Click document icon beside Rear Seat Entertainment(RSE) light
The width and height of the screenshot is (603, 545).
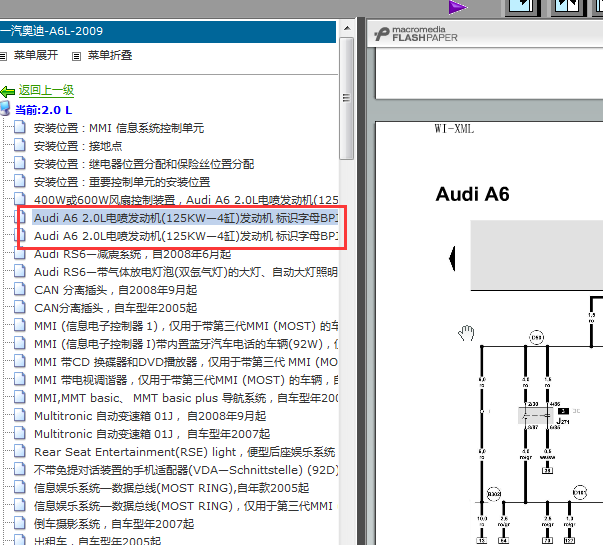20,451
